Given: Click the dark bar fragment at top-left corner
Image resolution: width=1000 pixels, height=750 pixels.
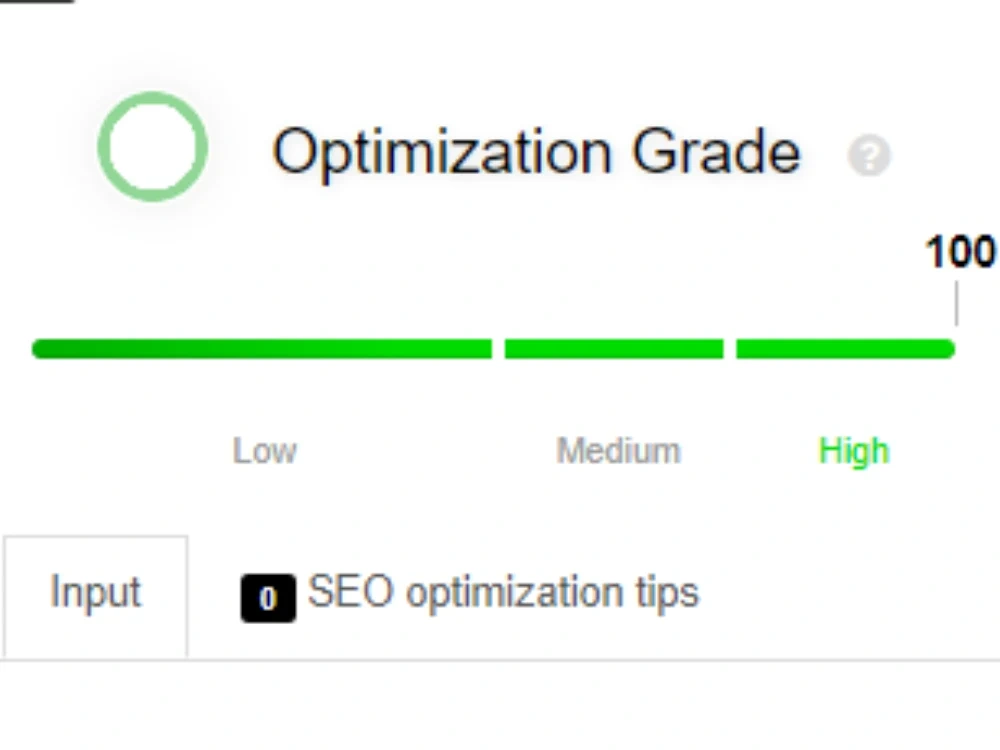Looking at the screenshot, I should tap(37, 1).
